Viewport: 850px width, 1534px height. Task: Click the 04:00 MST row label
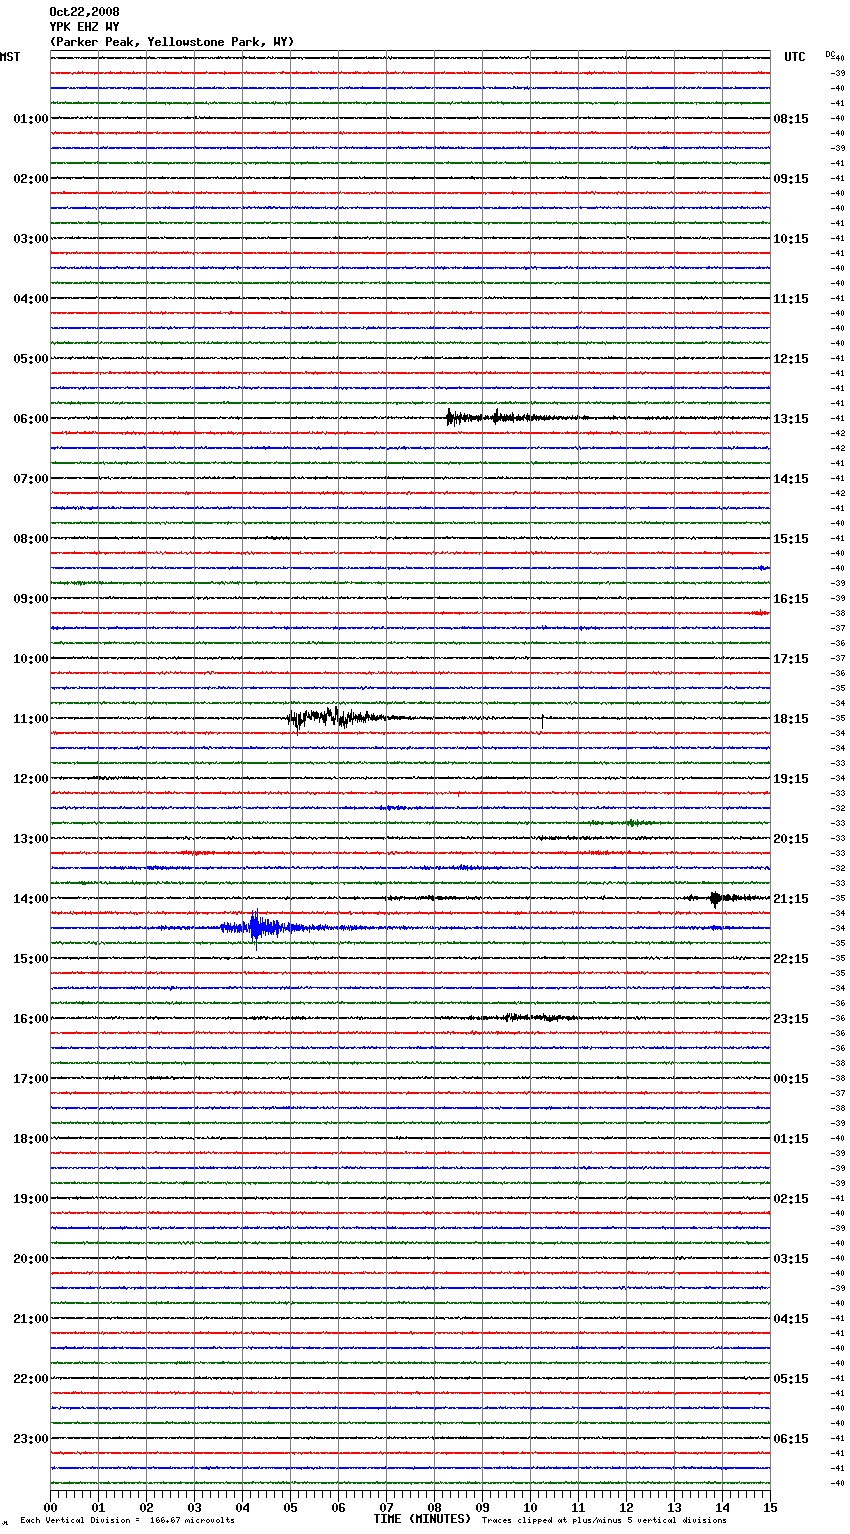(x=31, y=299)
